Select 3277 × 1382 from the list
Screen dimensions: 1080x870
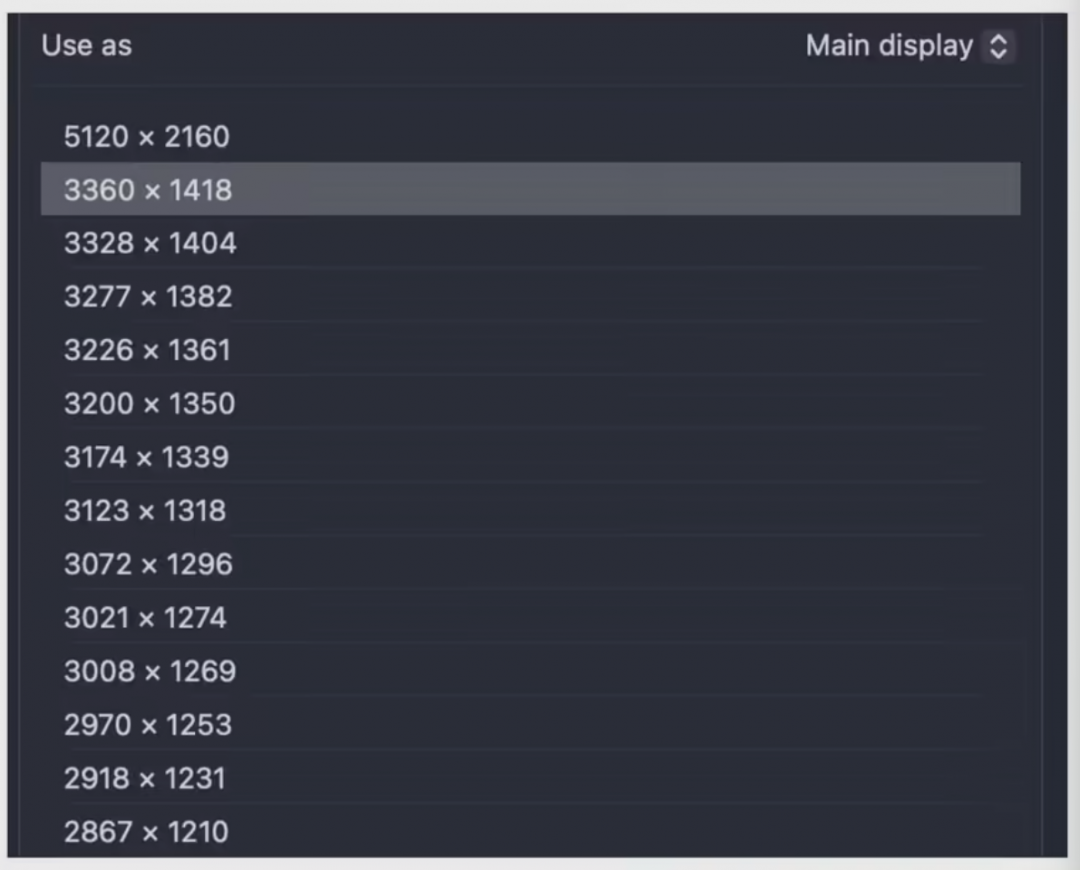[148, 297]
